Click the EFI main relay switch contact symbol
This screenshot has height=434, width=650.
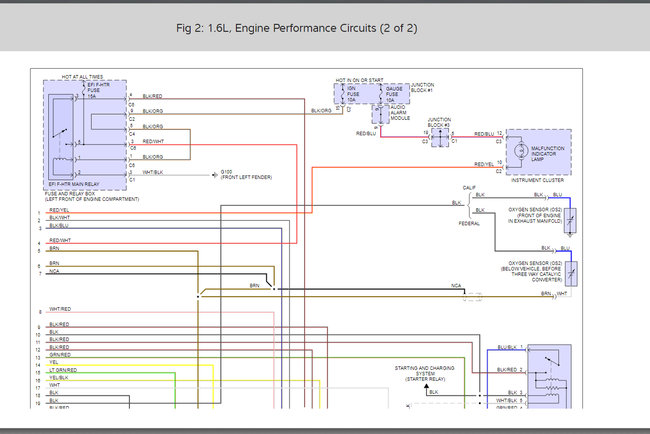[60, 133]
